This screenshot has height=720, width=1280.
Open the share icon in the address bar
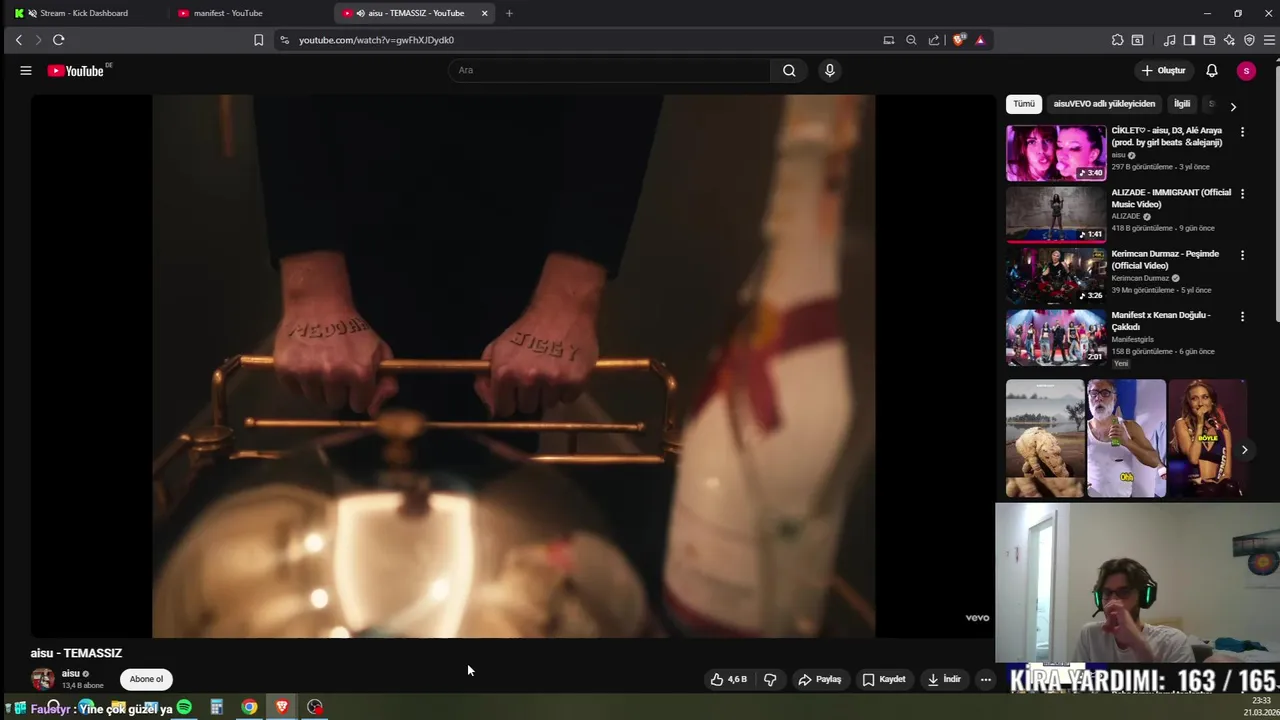coord(934,40)
